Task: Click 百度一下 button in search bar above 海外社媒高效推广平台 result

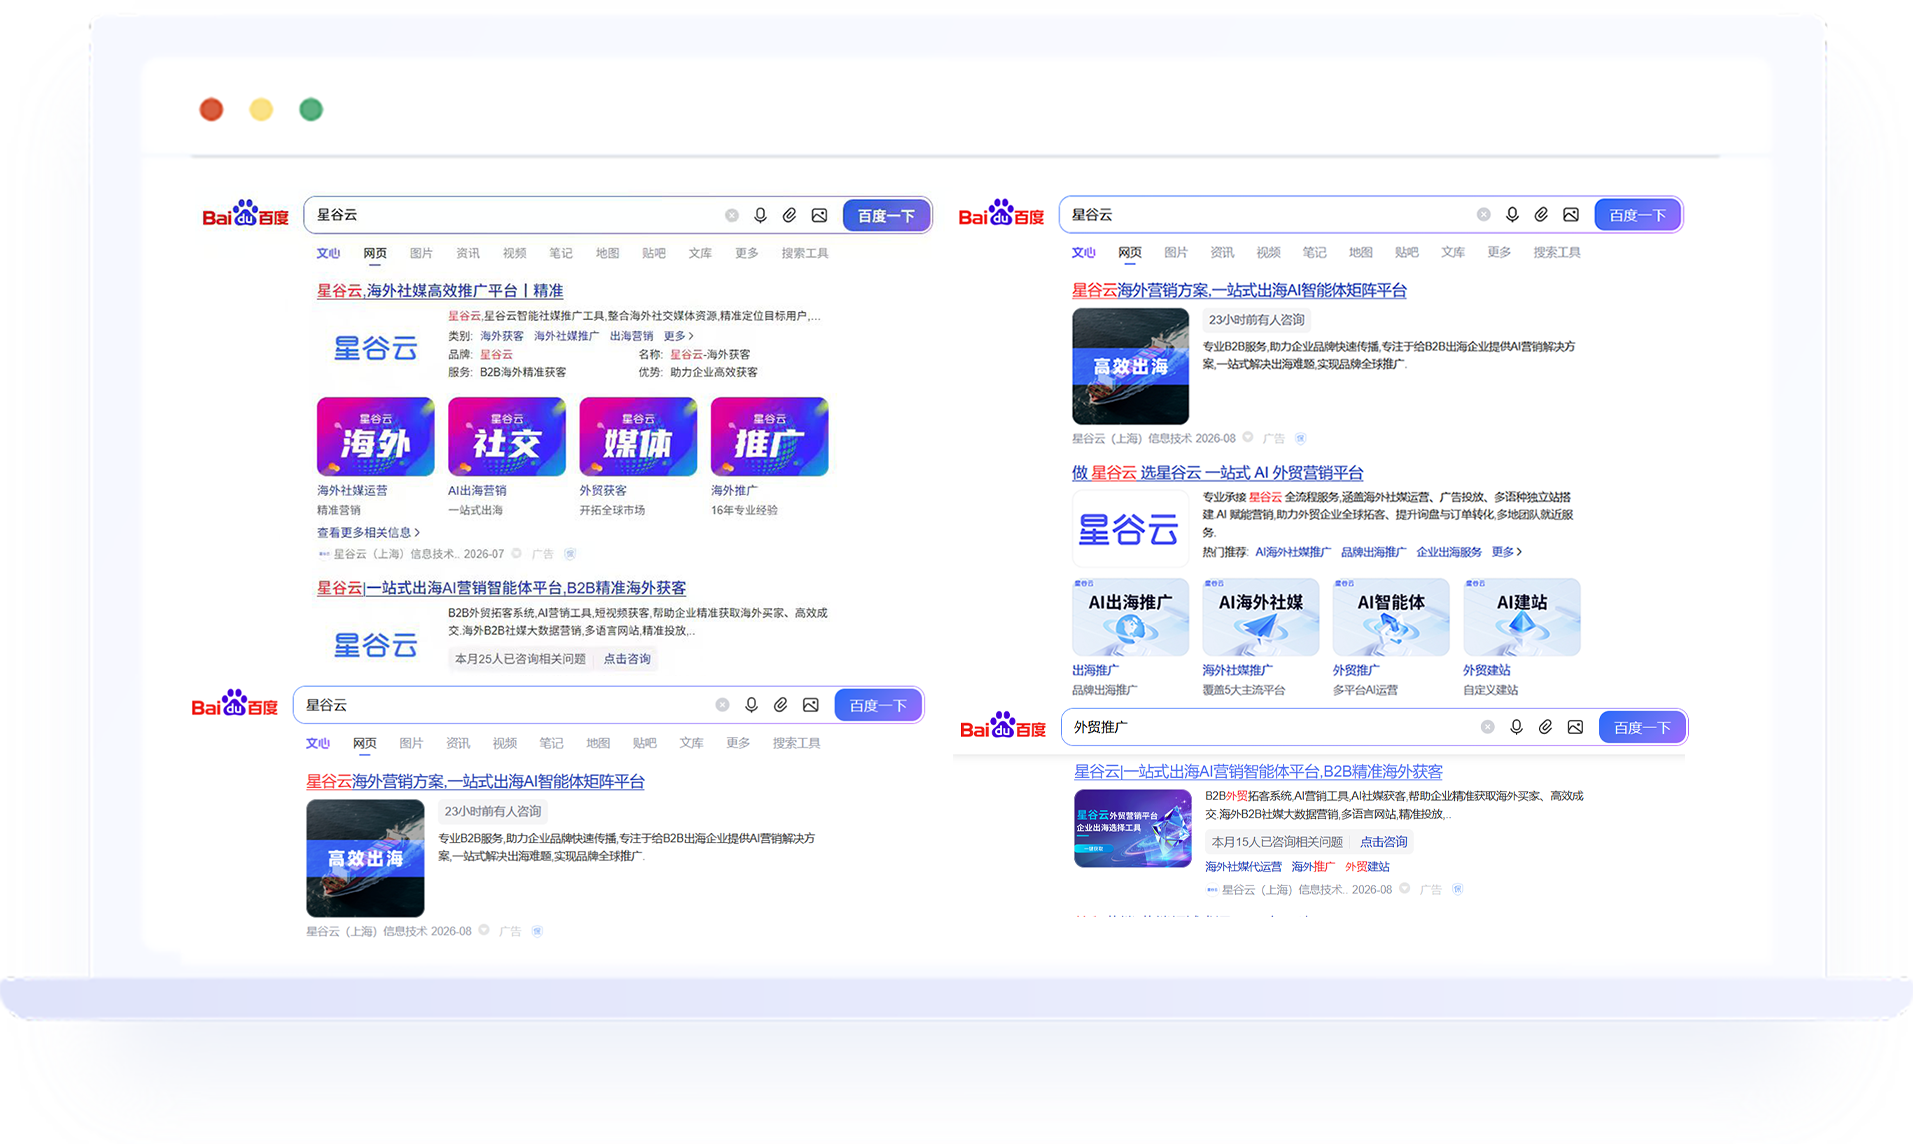Action: coord(886,215)
